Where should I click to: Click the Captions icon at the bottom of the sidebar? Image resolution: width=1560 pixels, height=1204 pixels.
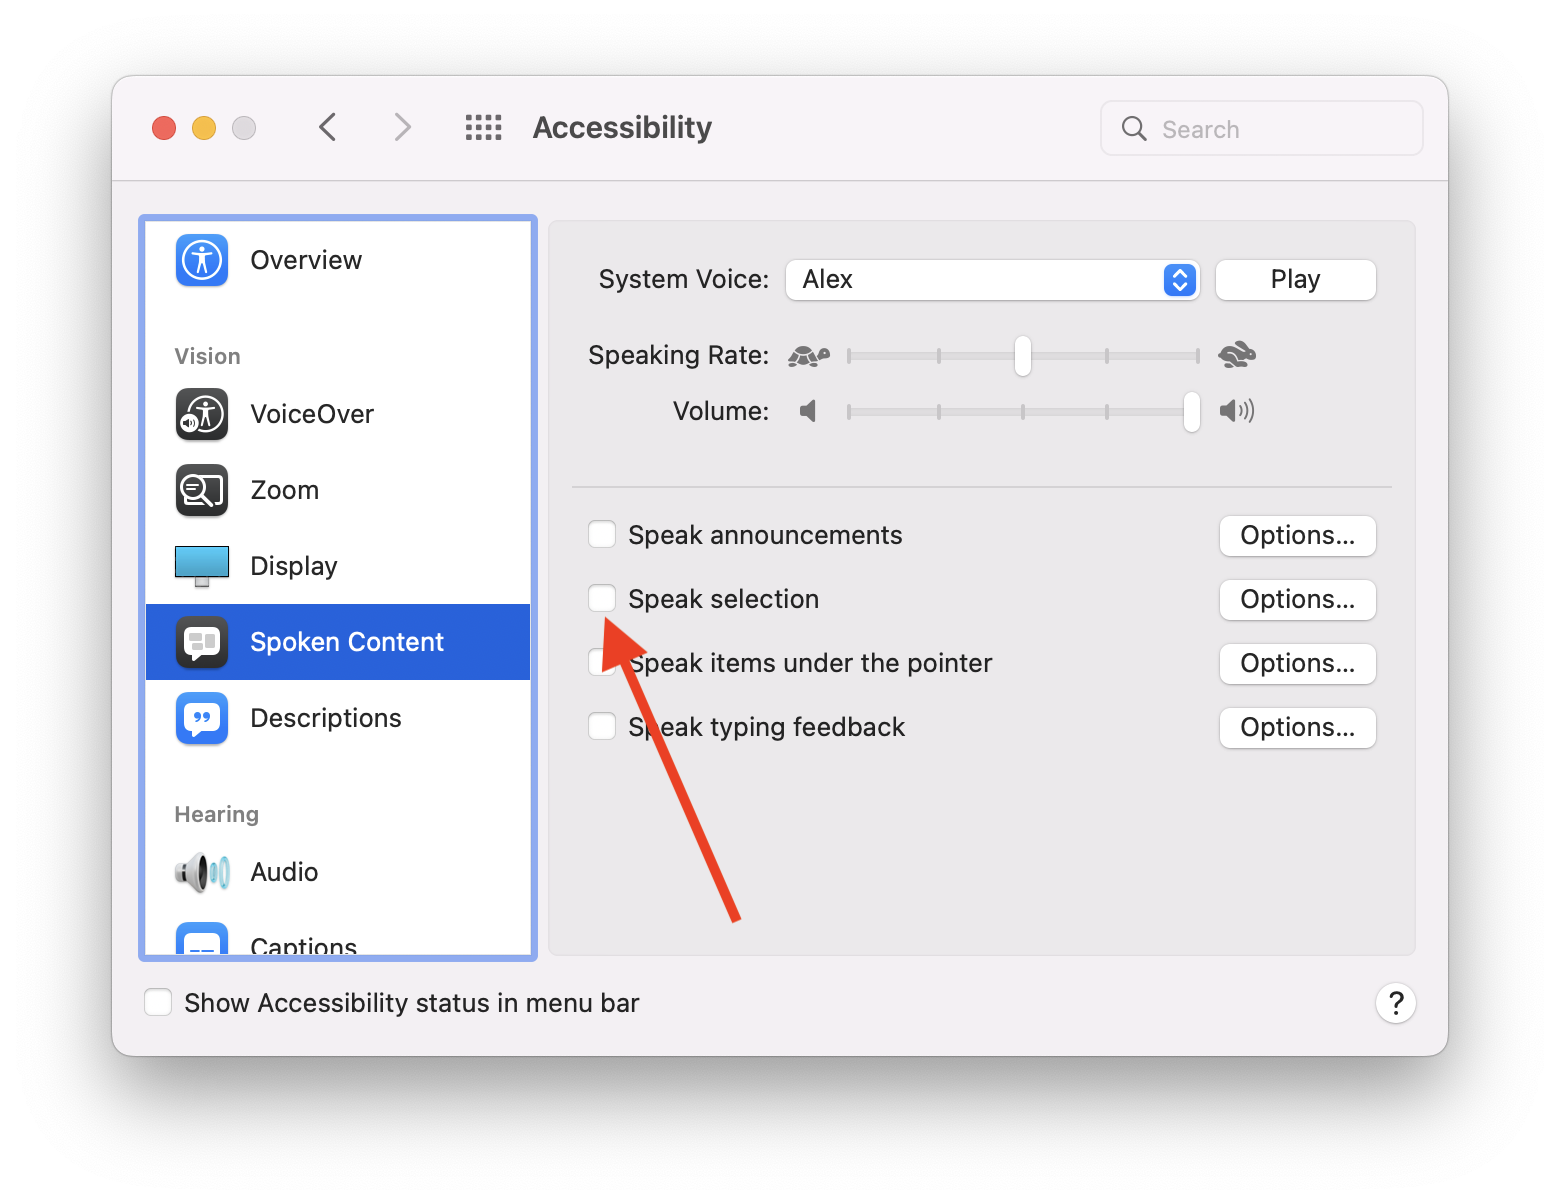tap(202, 939)
